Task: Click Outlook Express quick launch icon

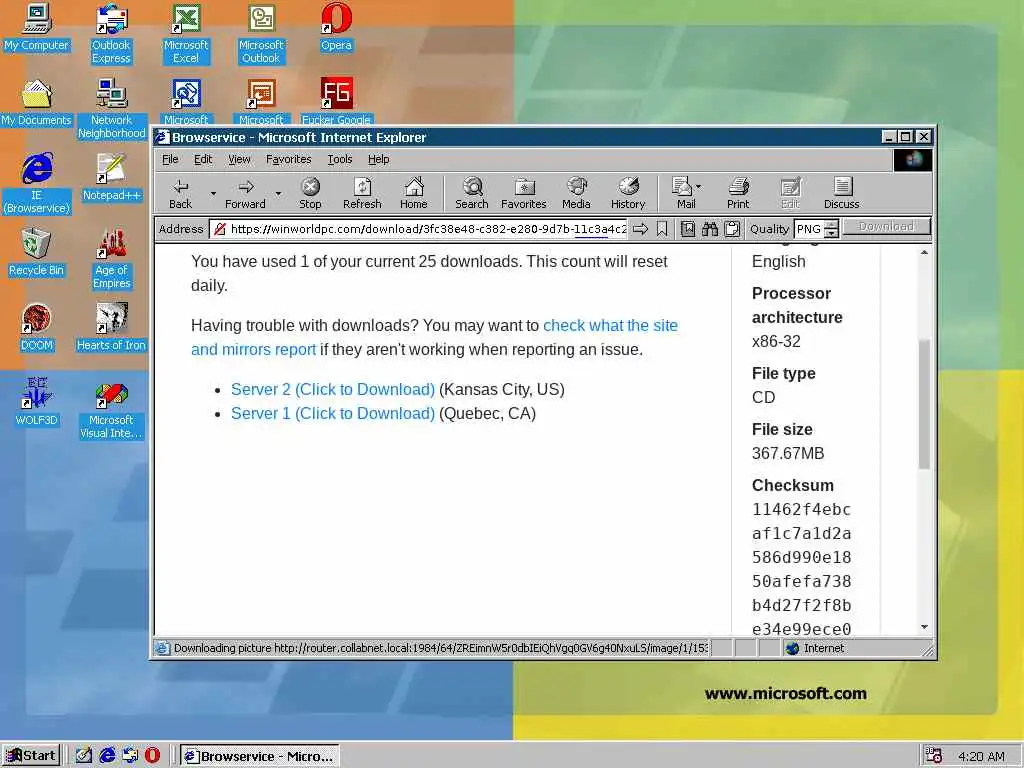Action: tap(130, 756)
